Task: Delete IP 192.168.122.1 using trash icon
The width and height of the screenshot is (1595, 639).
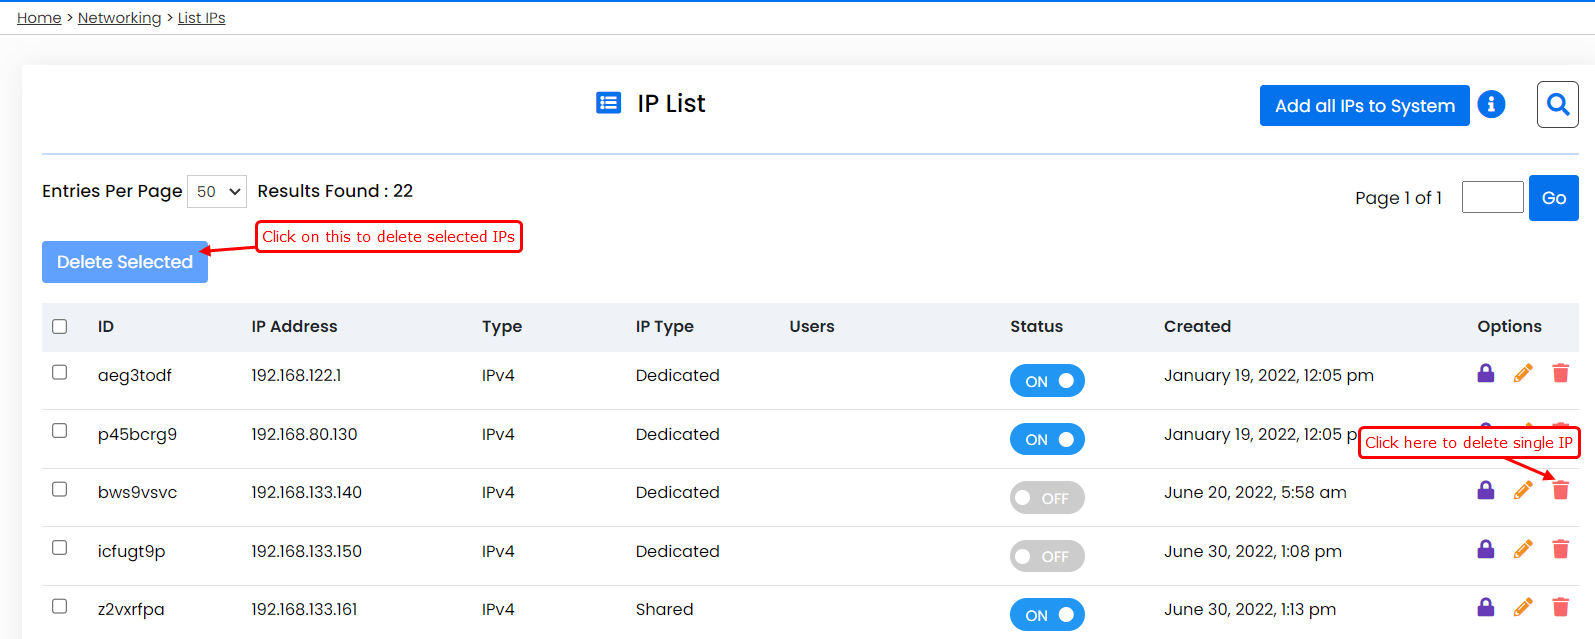Action: [1560, 373]
